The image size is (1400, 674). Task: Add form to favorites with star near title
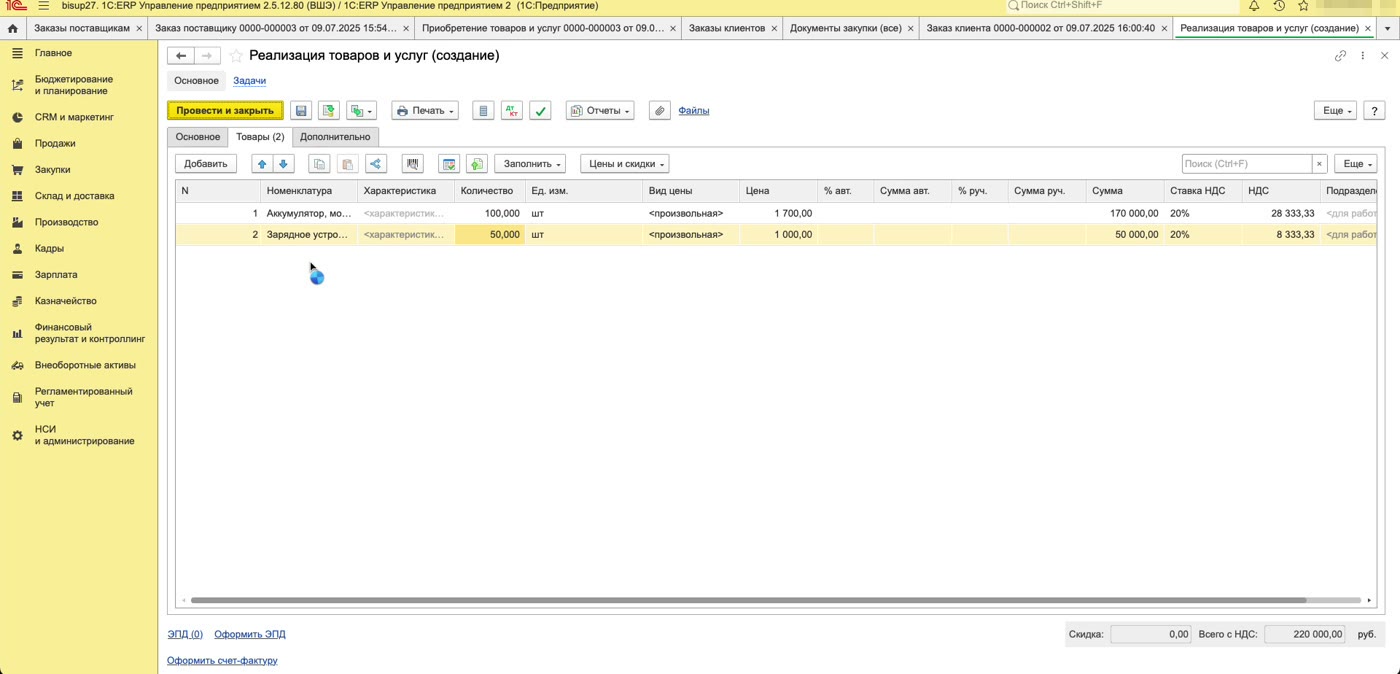pos(236,56)
